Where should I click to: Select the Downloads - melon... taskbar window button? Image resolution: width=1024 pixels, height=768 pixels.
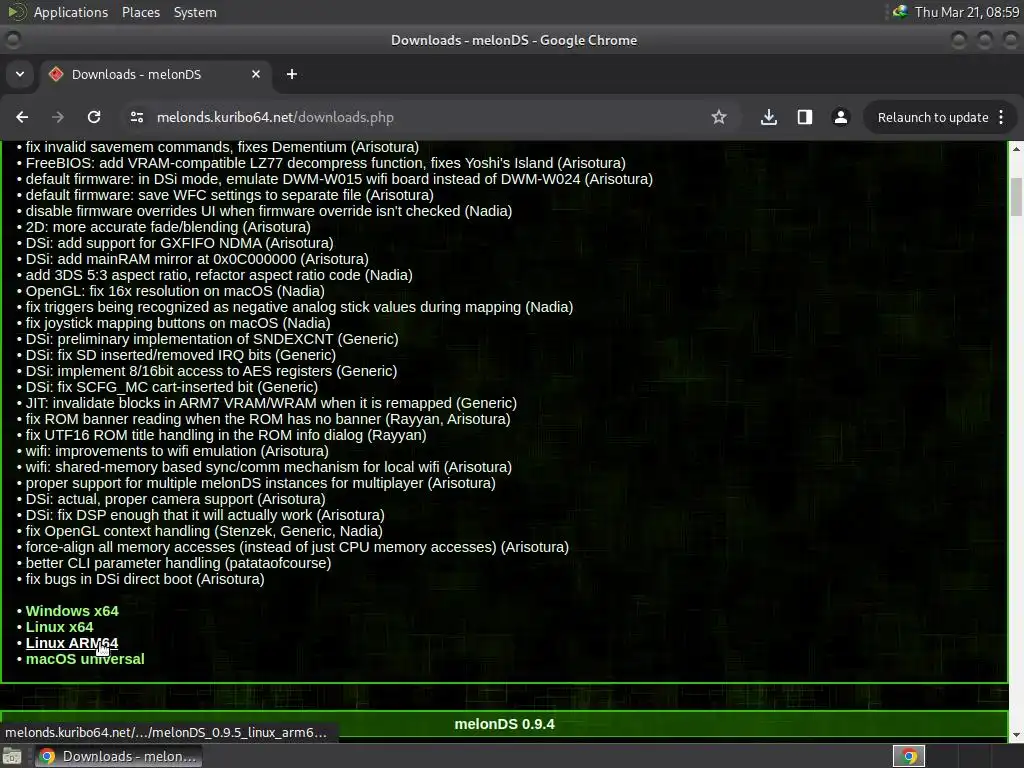tap(118, 756)
